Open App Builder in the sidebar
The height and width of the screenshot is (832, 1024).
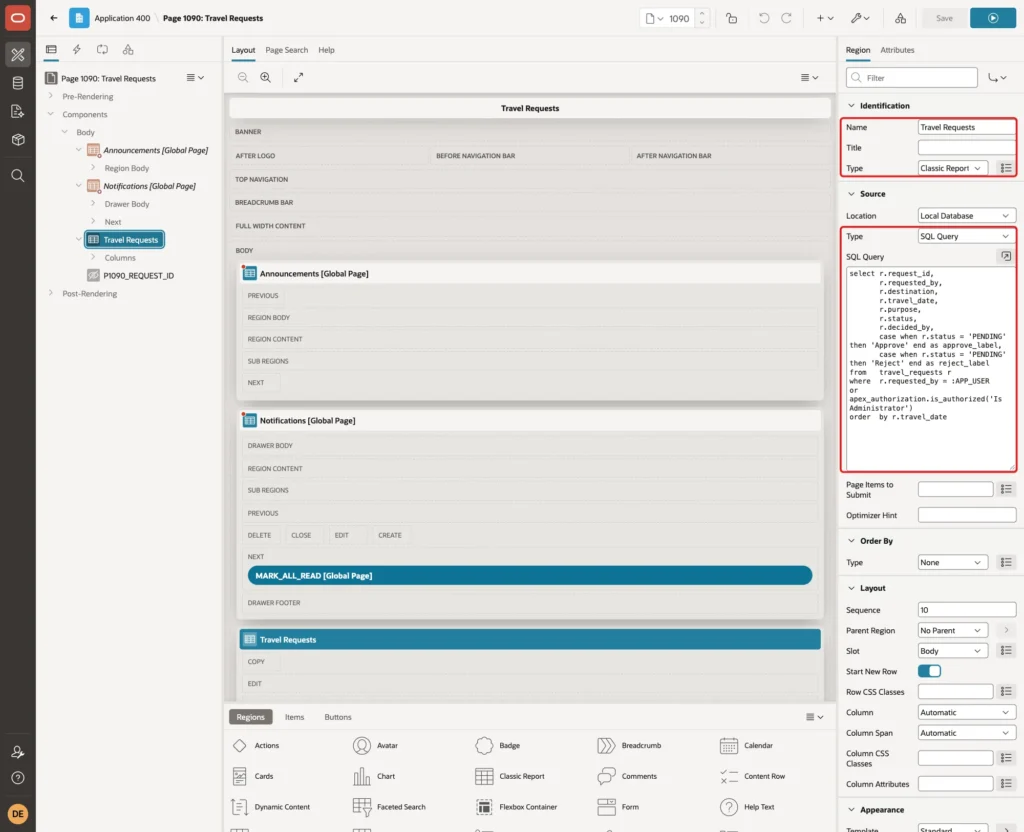[x=18, y=54]
